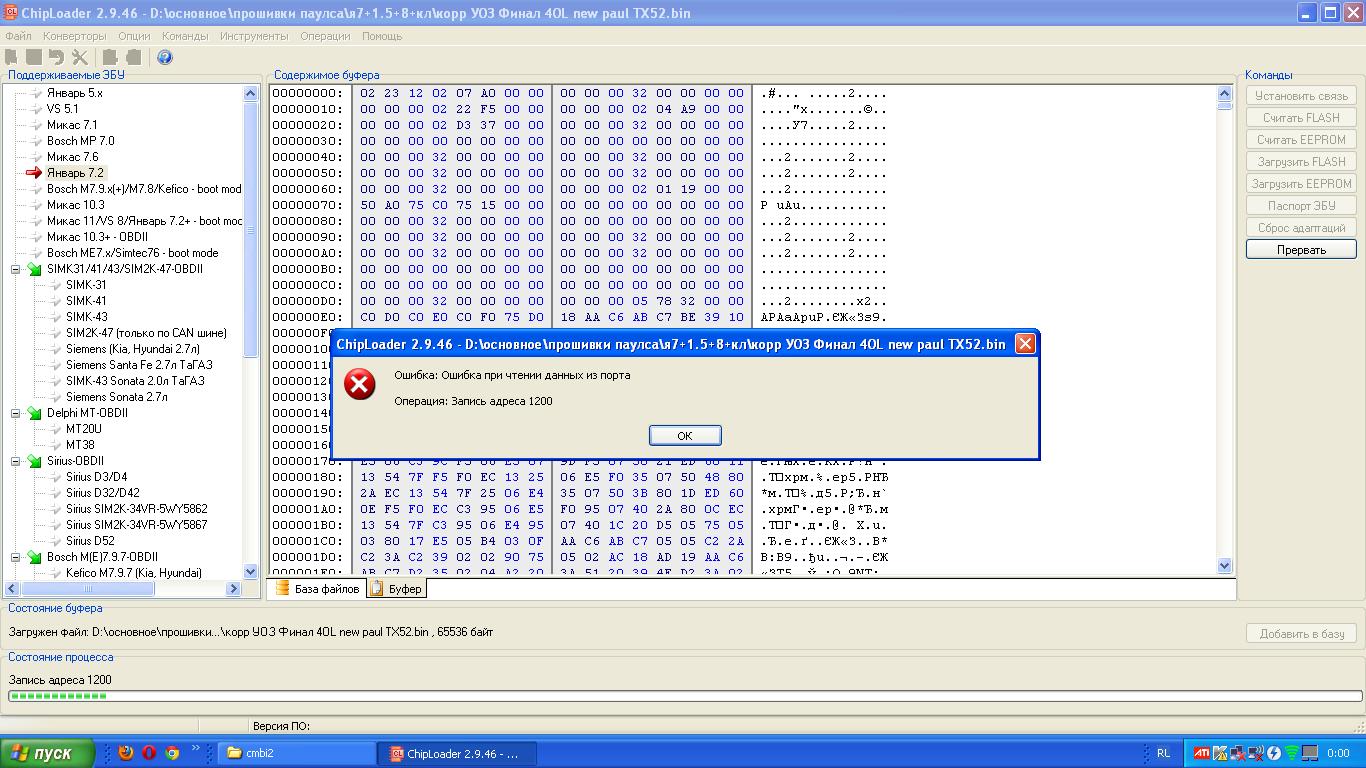Open Chrome from the quick launch bar

pos(172,753)
